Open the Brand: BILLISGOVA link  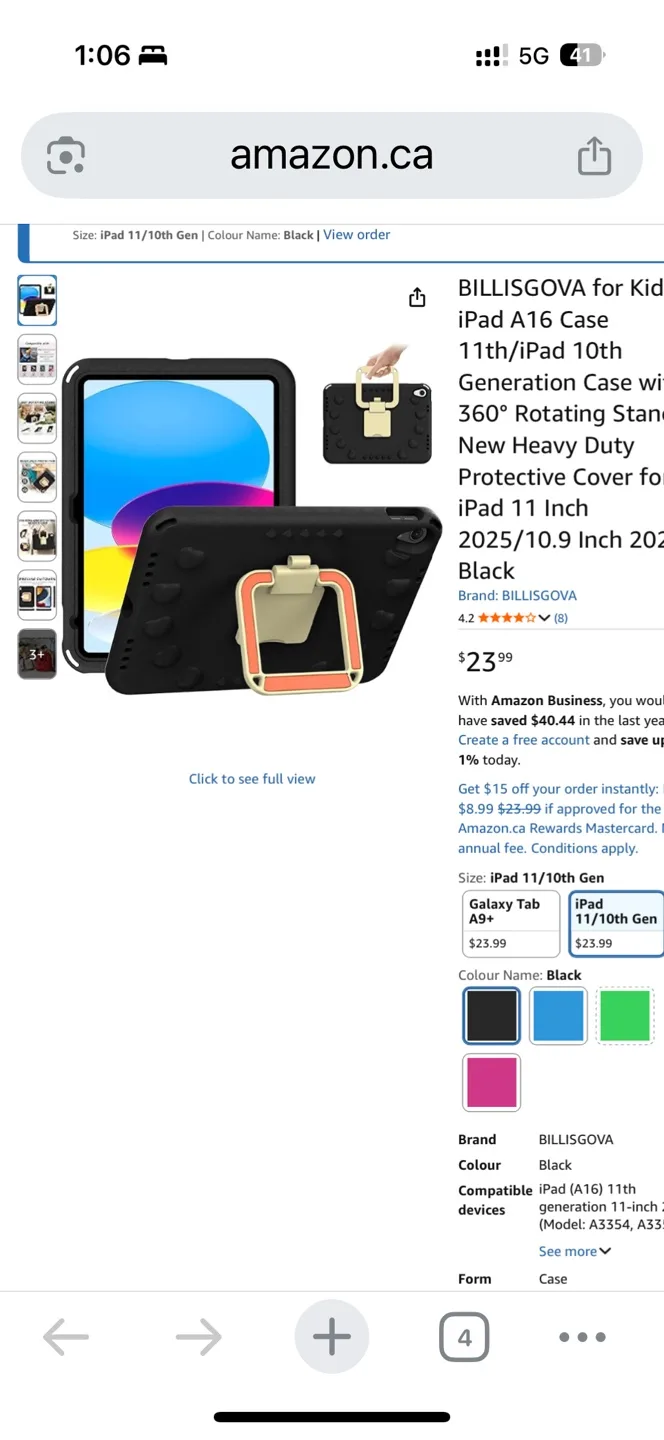pyautogui.click(x=517, y=595)
